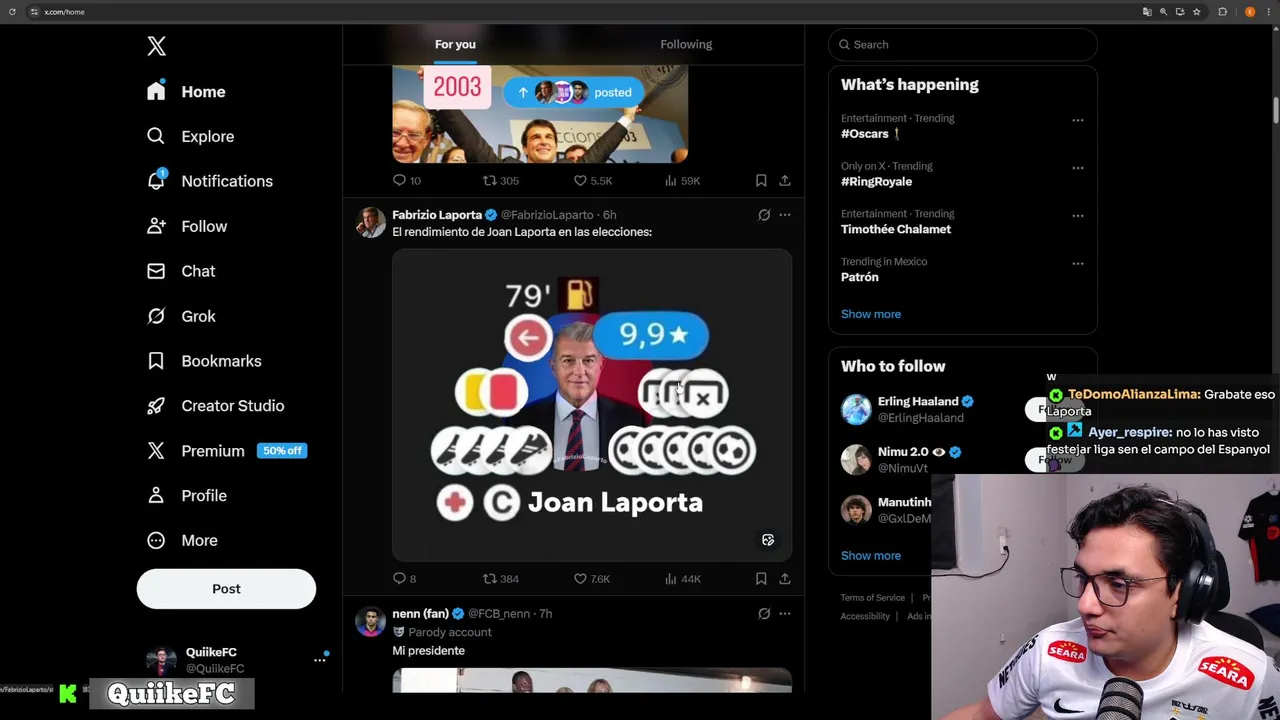The image size is (1280, 720).
Task: Open more options for #Oscars trend
Action: click(x=1077, y=120)
